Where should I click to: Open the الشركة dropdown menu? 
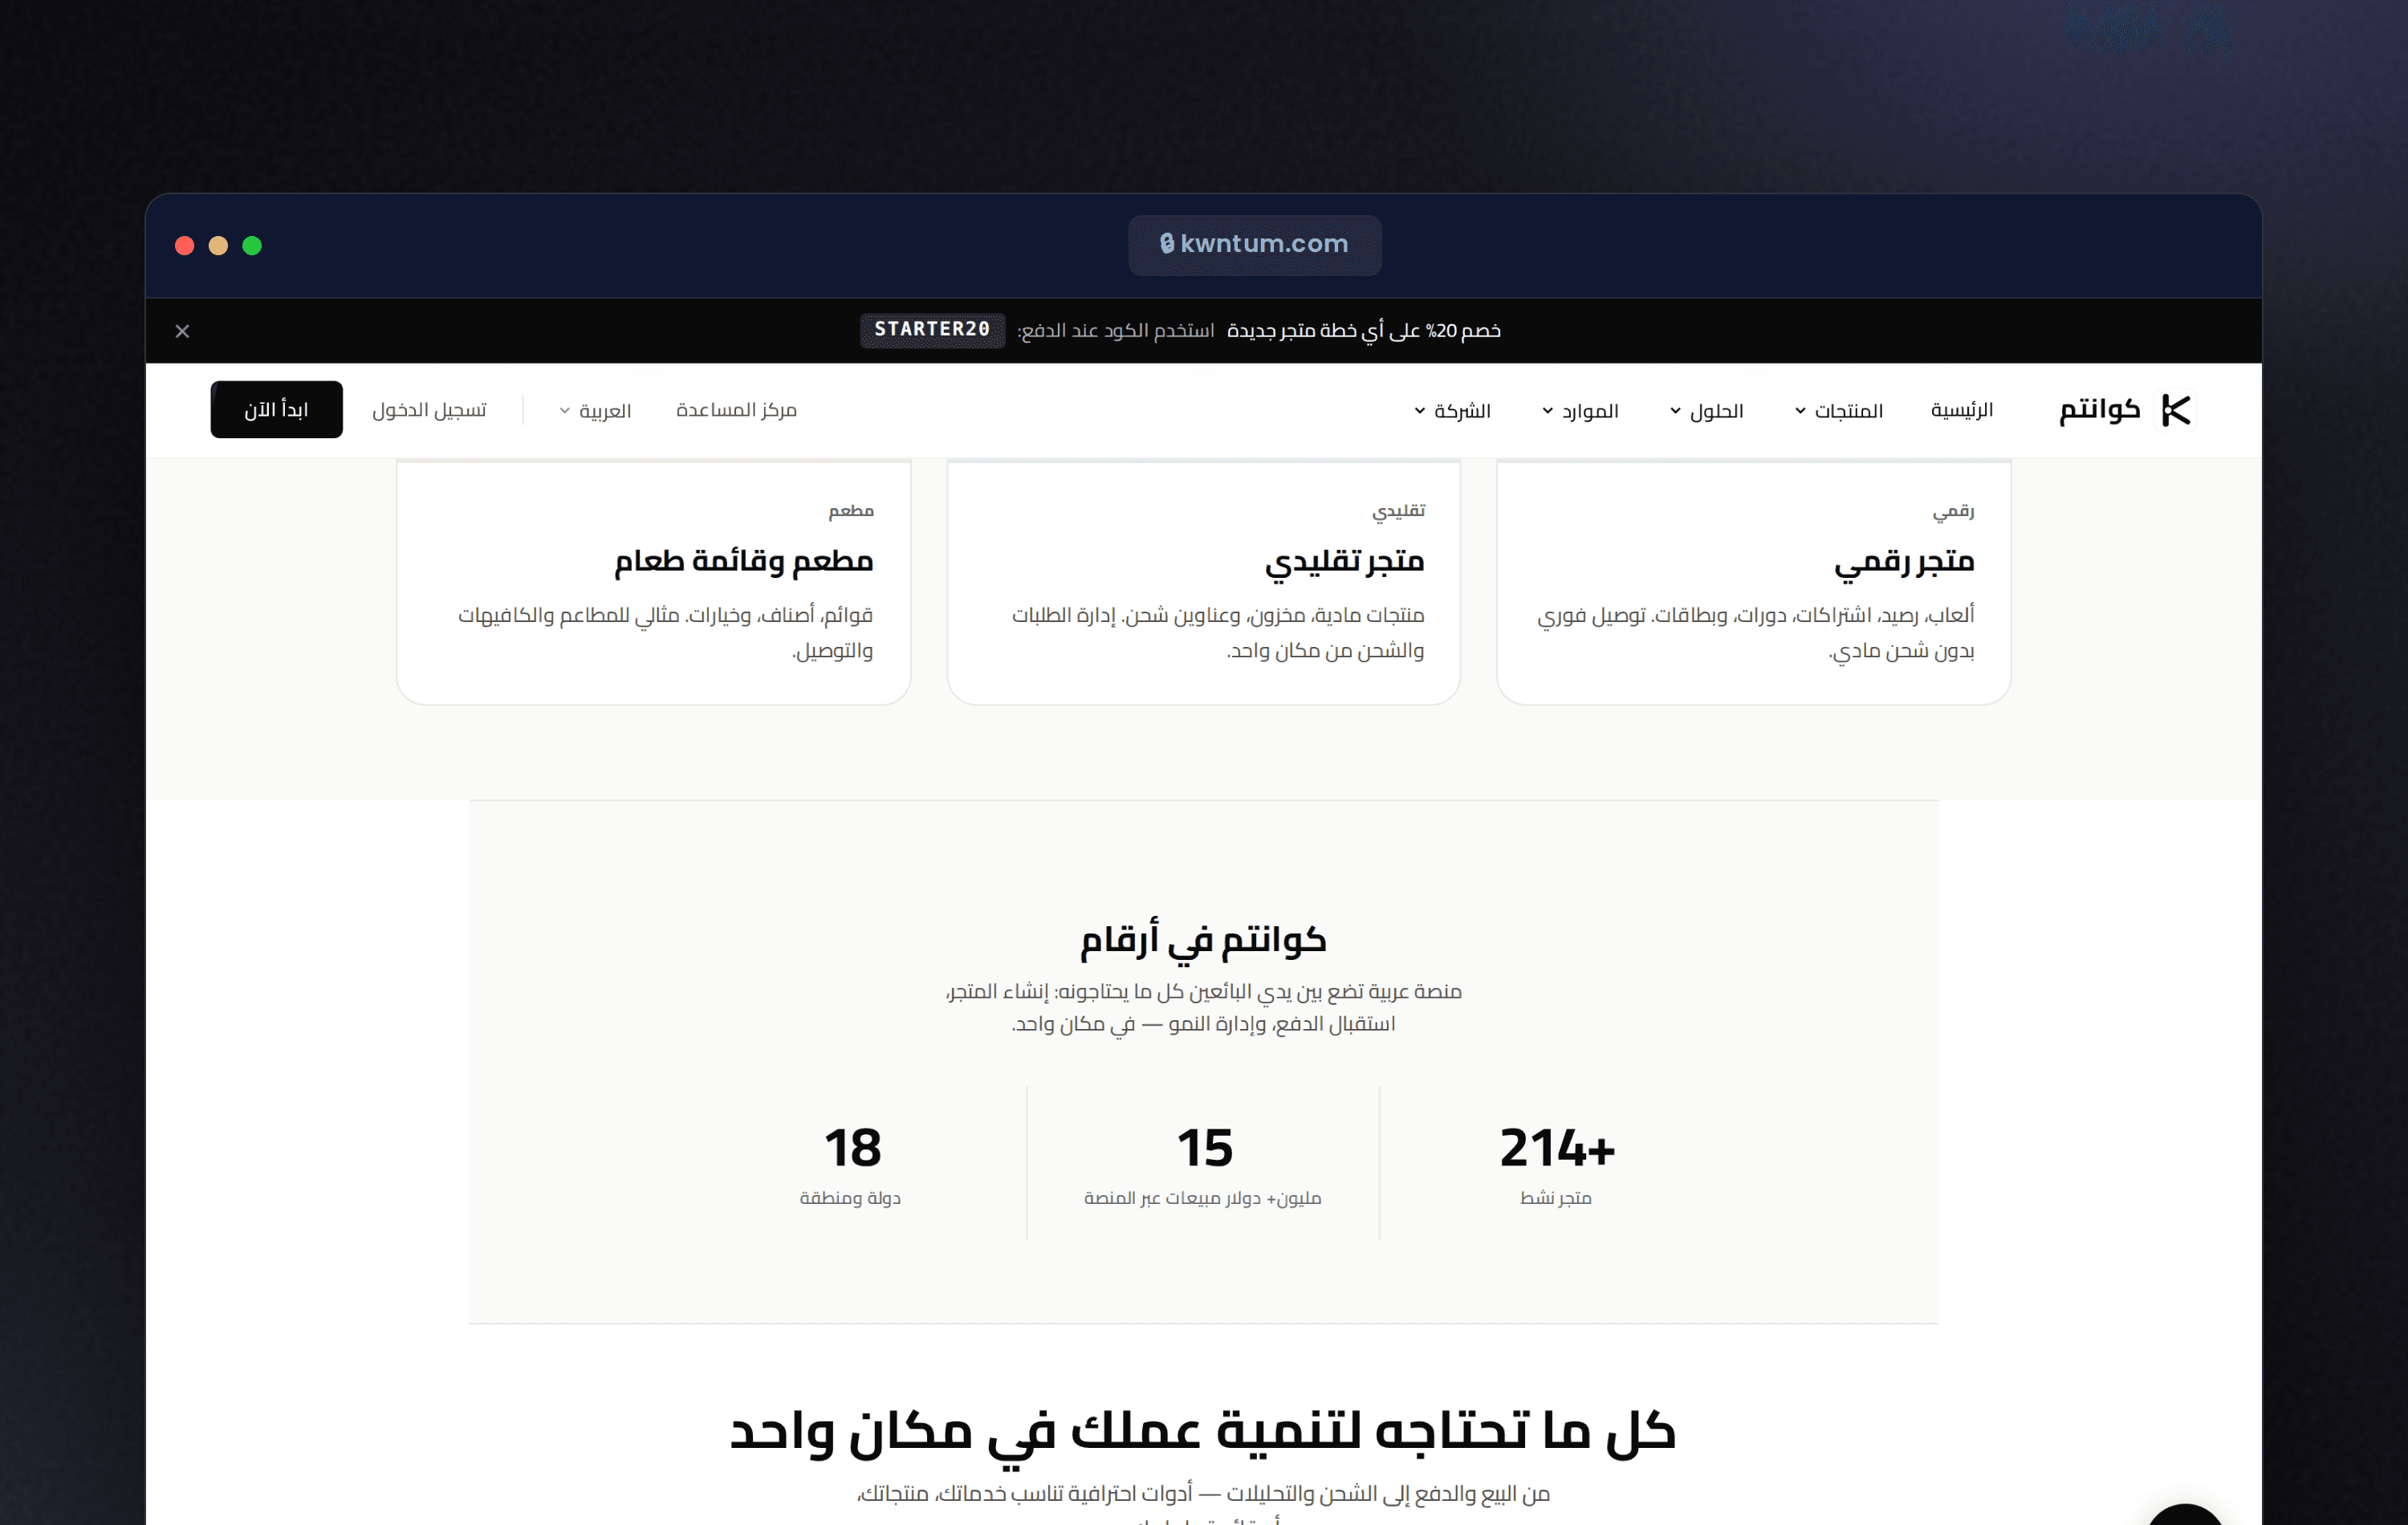click(x=1452, y=411)
